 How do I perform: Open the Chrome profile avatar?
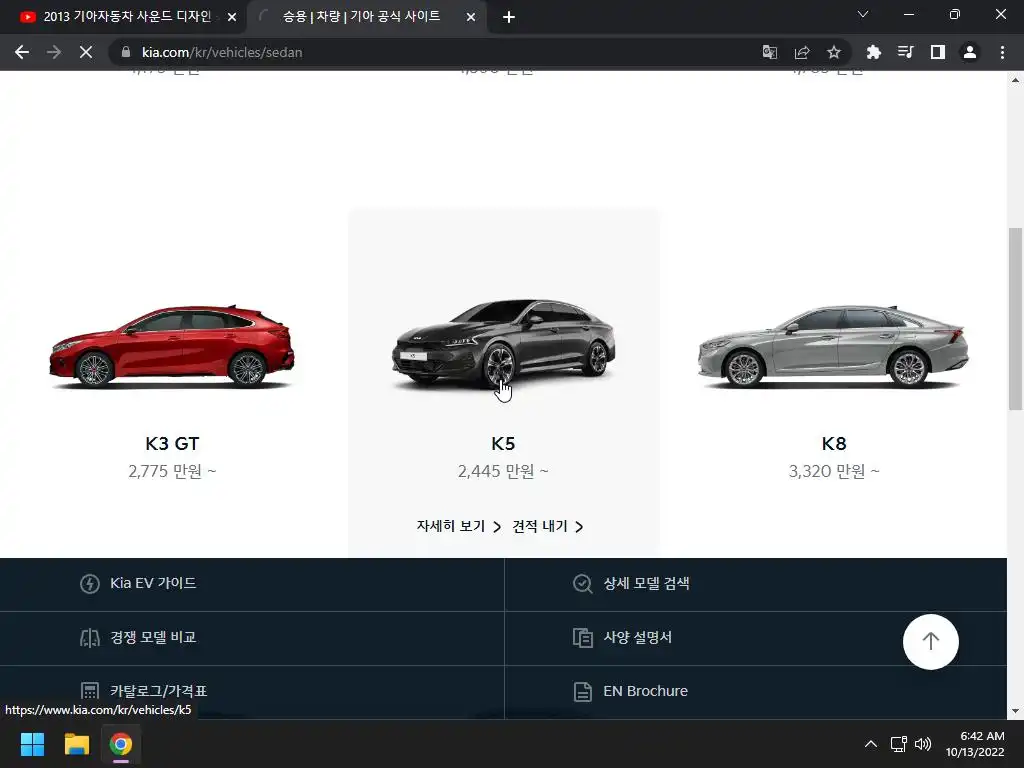coord(970,52)
